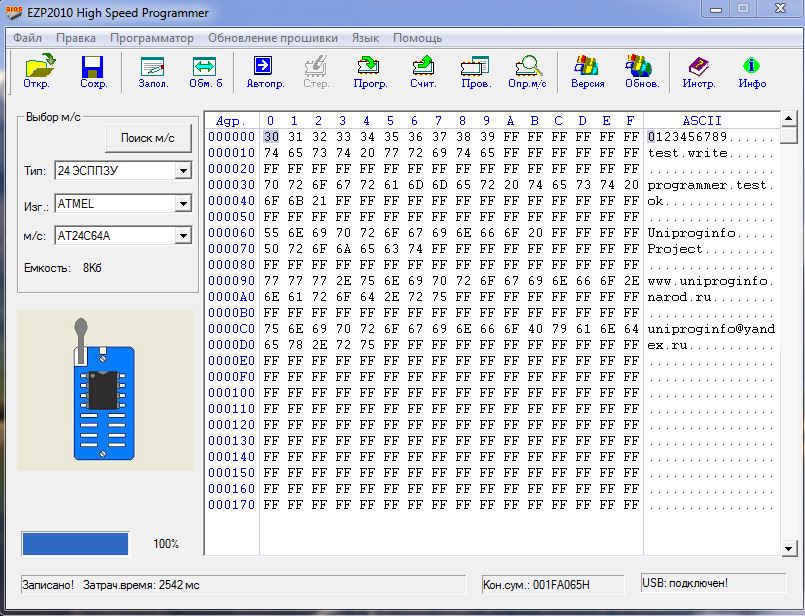The image size is (805, 616).
Task: Click the 100% progress bar
Action: tap(75, 544)
